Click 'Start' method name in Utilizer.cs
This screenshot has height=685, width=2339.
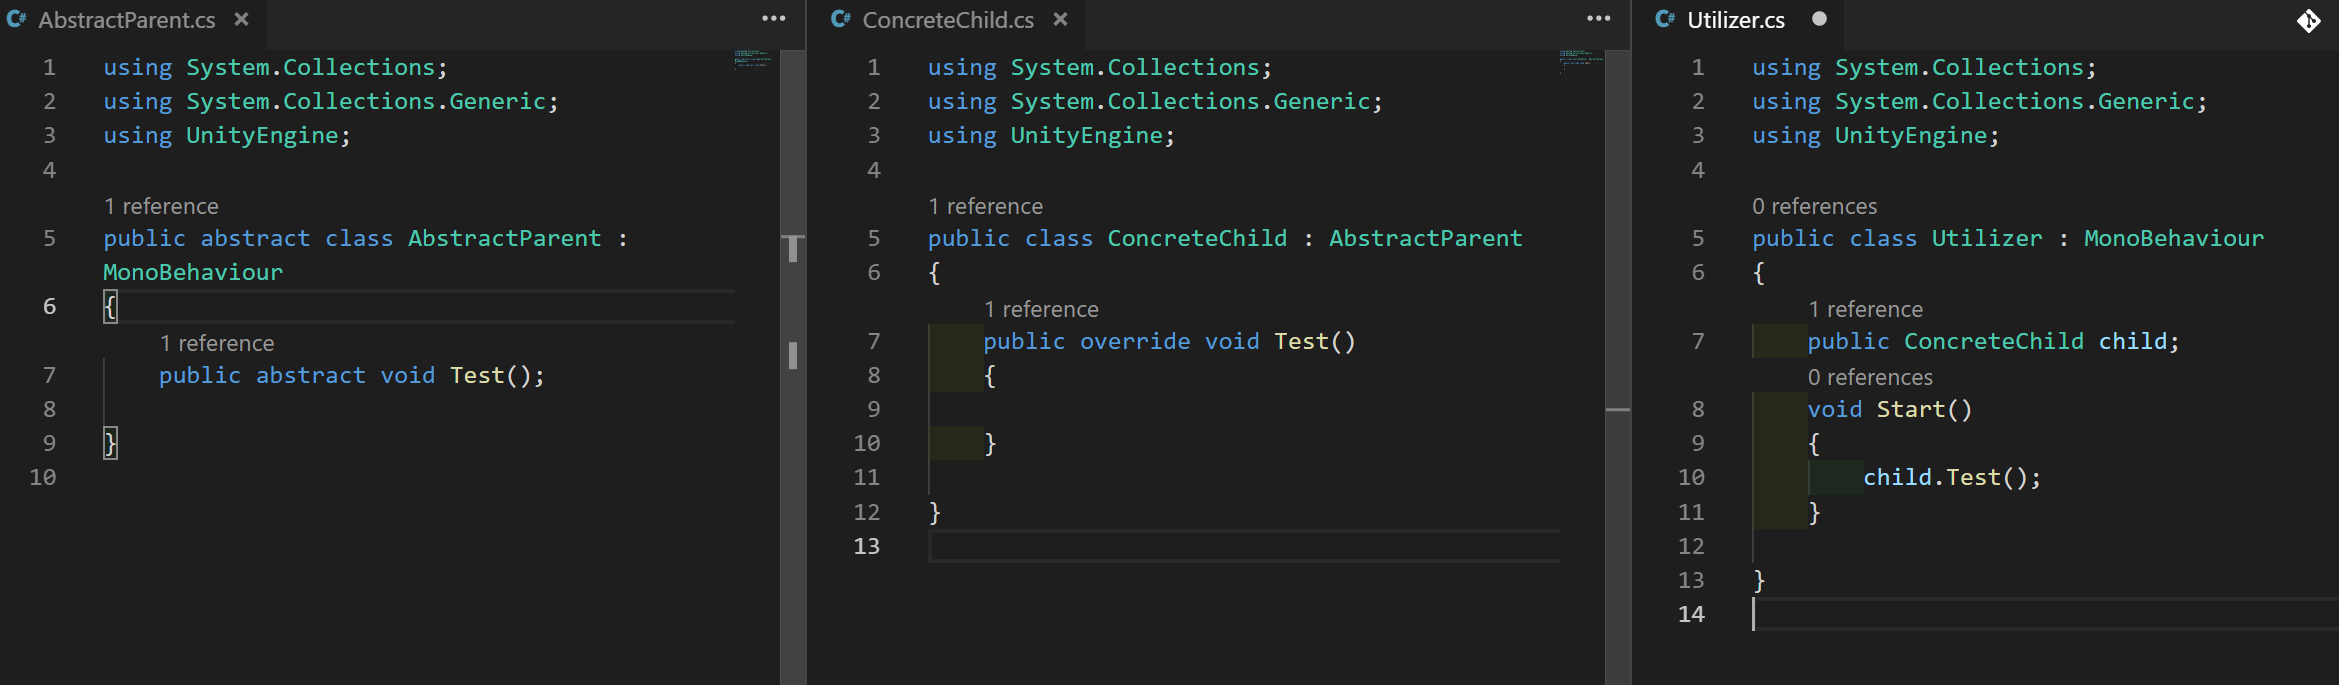(1910, 409)
